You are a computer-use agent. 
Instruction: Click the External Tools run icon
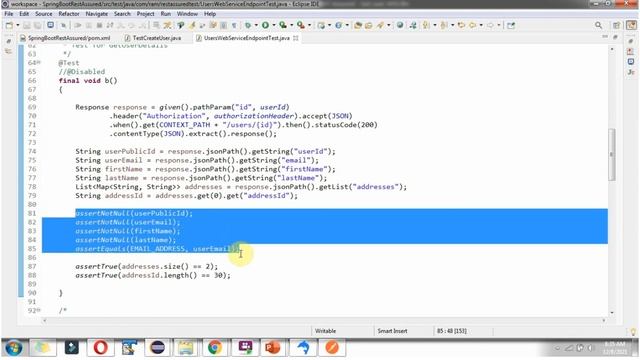tap(301, 25)
